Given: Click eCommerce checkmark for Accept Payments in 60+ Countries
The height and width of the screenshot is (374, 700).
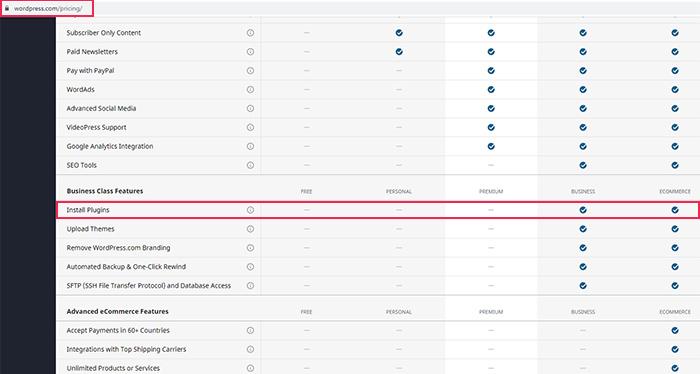Looking at the screenshot, I should tap(675, 330).
